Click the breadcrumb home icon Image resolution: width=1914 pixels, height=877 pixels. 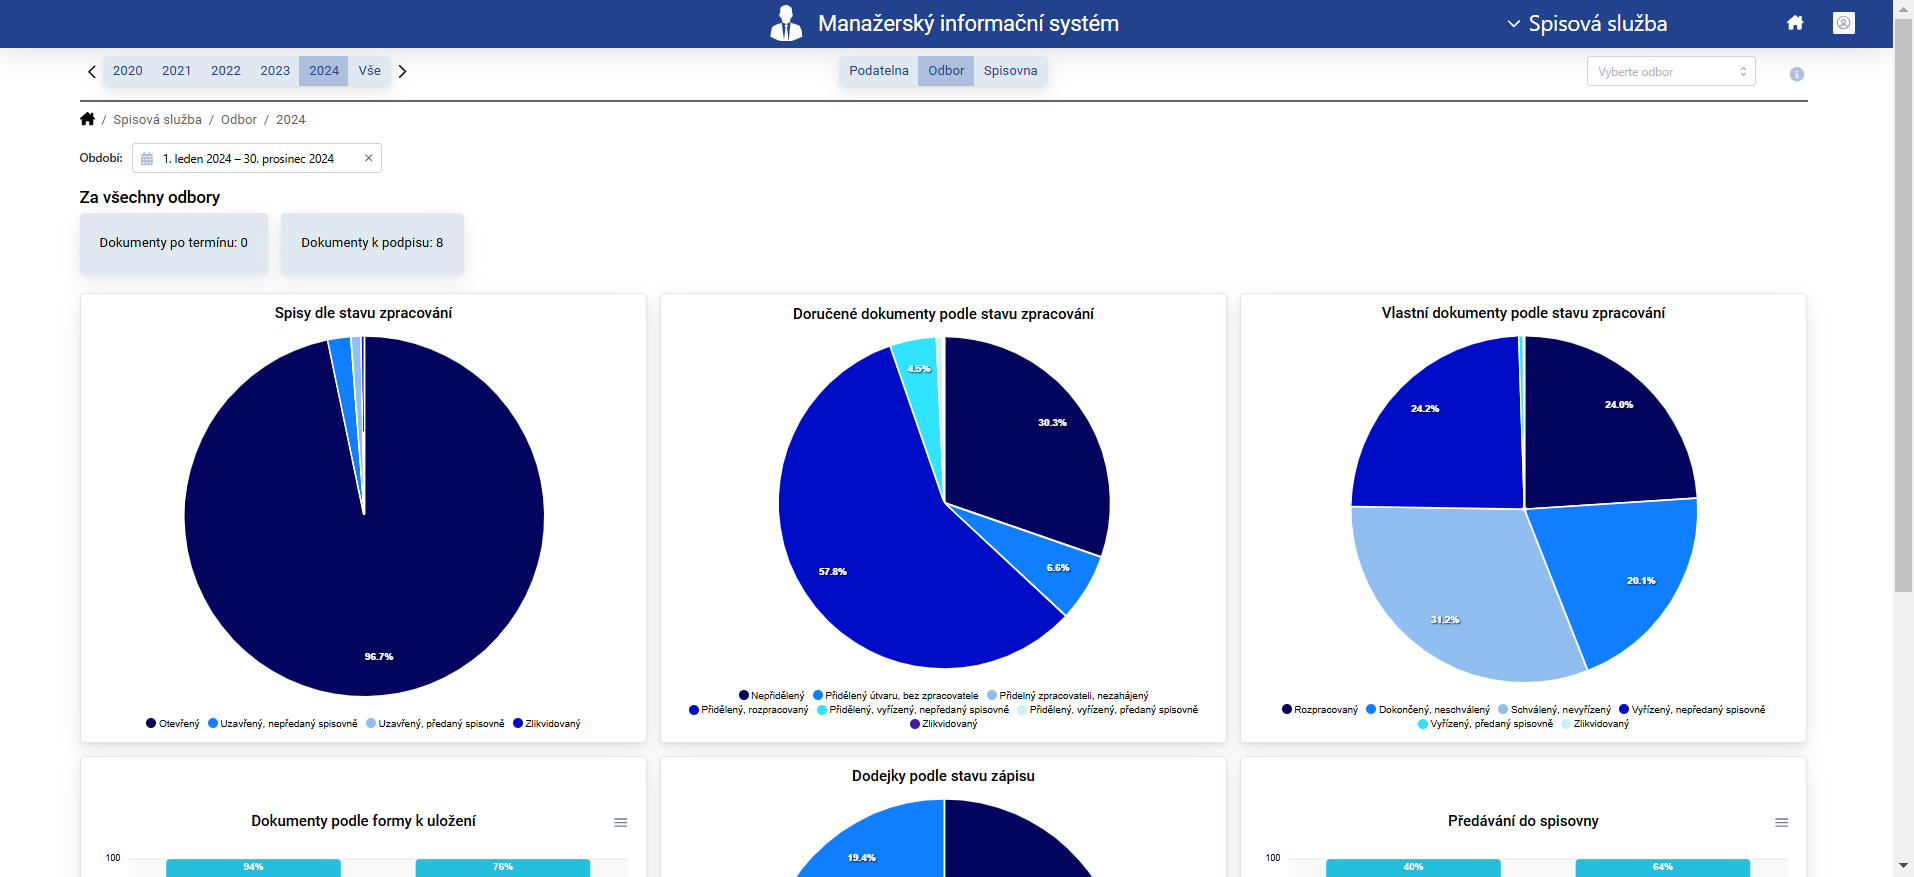coord(88,119)
